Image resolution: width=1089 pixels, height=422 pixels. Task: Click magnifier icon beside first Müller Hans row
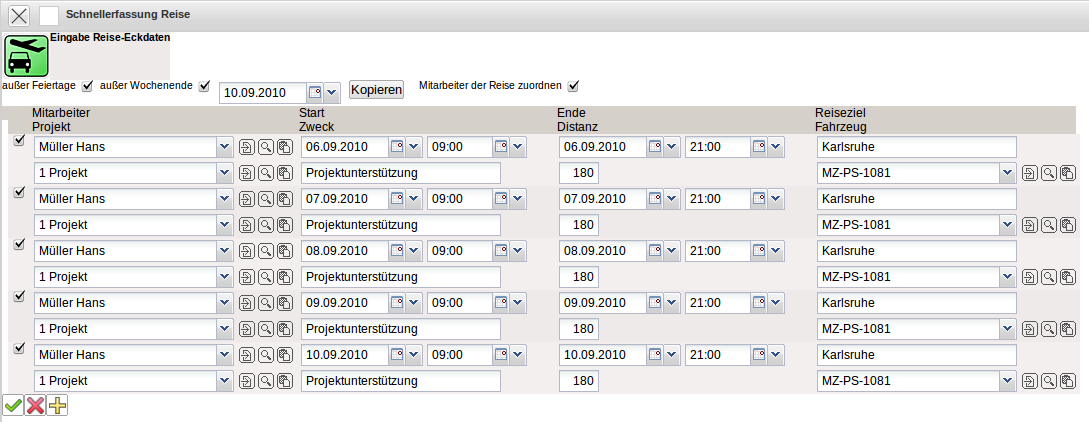click(266, 147)
